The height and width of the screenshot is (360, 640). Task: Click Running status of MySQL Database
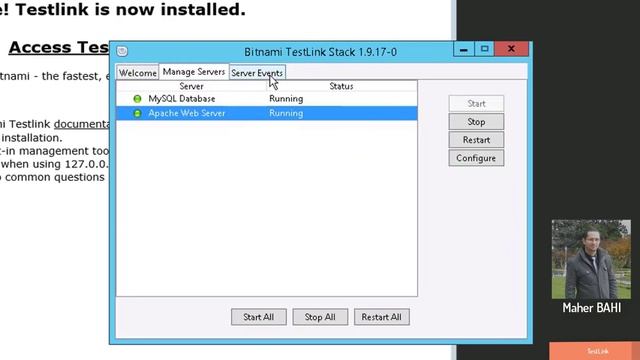286,99
